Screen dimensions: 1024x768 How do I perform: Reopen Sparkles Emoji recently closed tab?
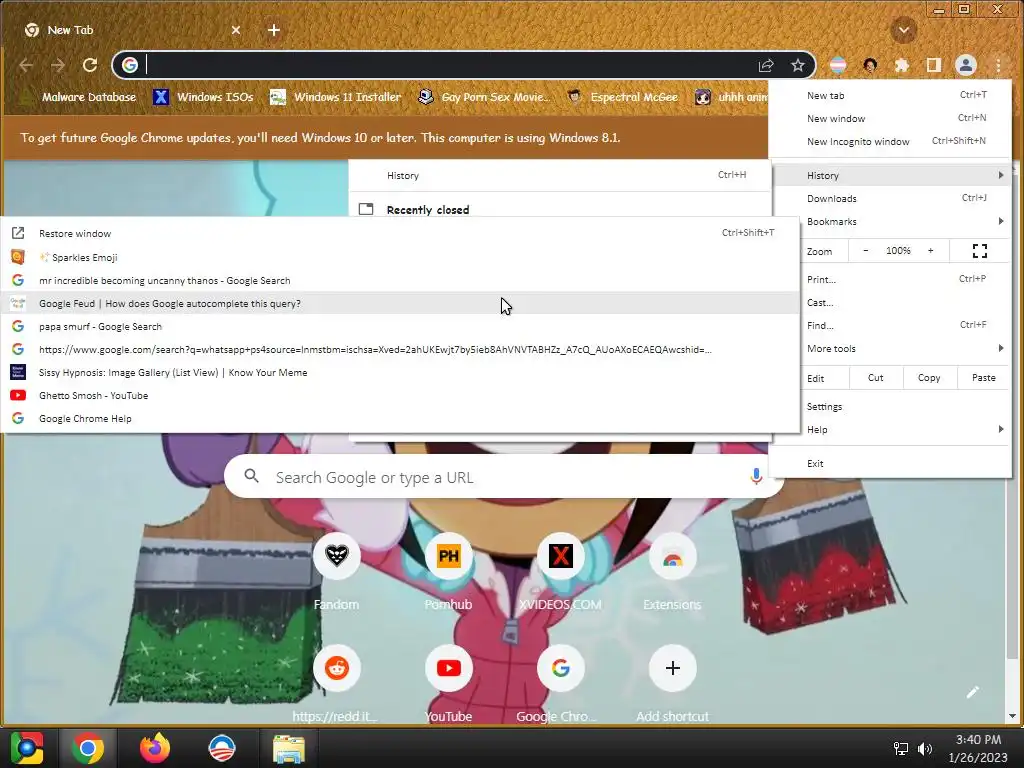[x=400, y=257]
